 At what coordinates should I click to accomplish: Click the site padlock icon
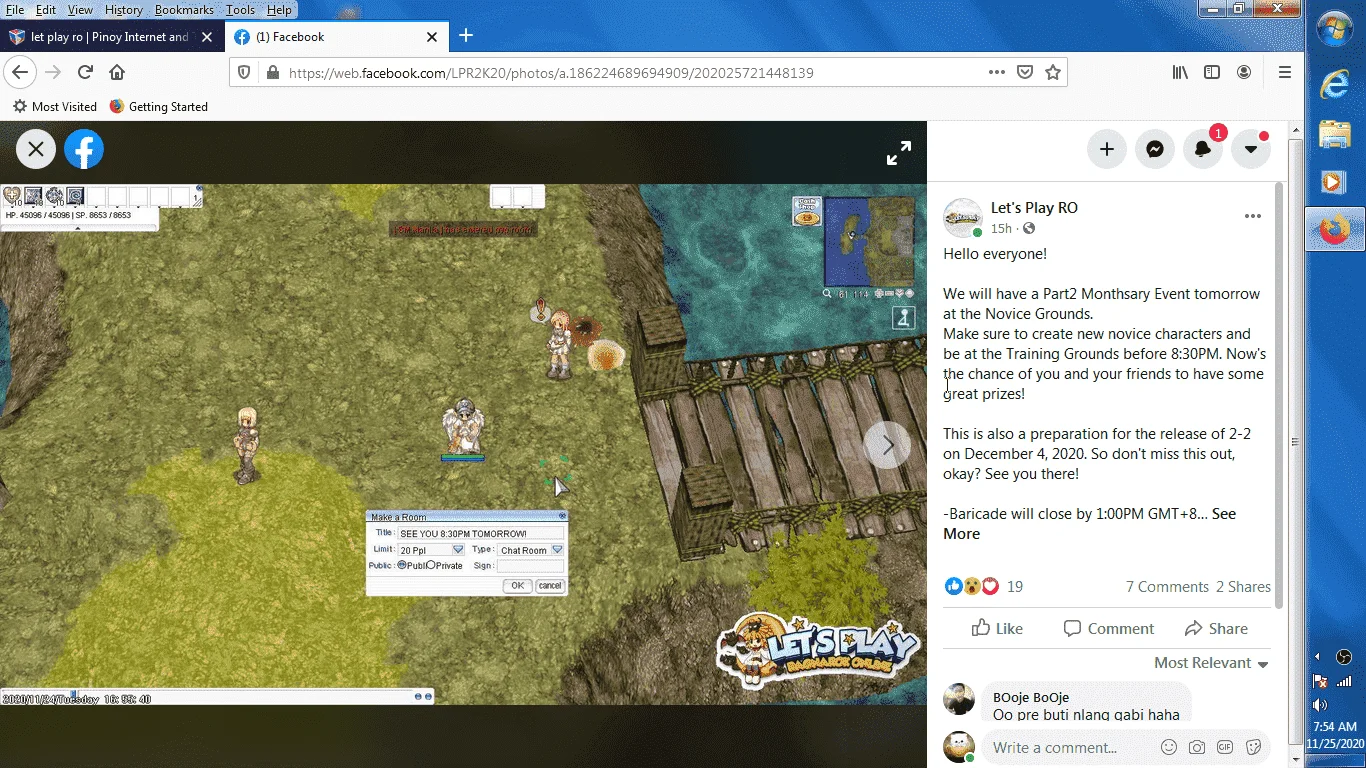(x=271, y=72)
